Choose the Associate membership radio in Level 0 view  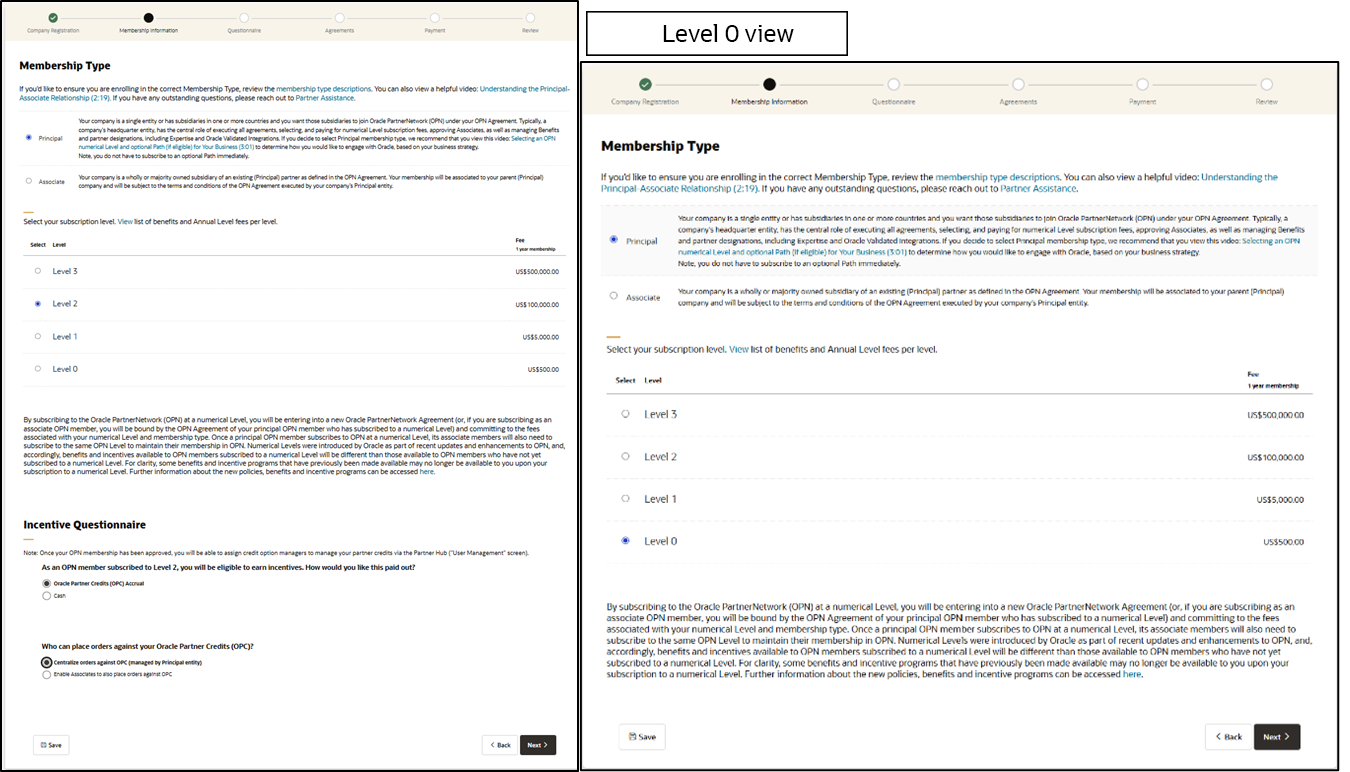(x=613, y=296)
